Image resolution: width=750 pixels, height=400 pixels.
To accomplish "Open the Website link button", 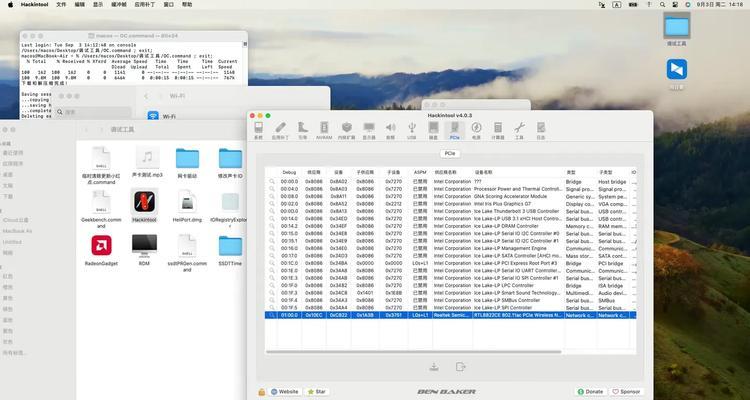I will click(286, 392).
